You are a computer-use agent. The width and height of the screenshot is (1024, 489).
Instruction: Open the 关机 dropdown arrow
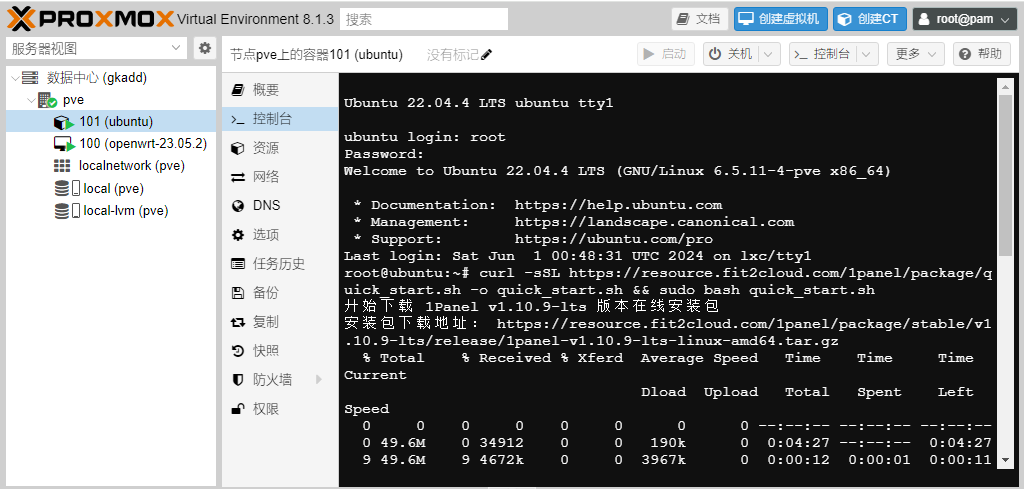[x=769, y=54]
